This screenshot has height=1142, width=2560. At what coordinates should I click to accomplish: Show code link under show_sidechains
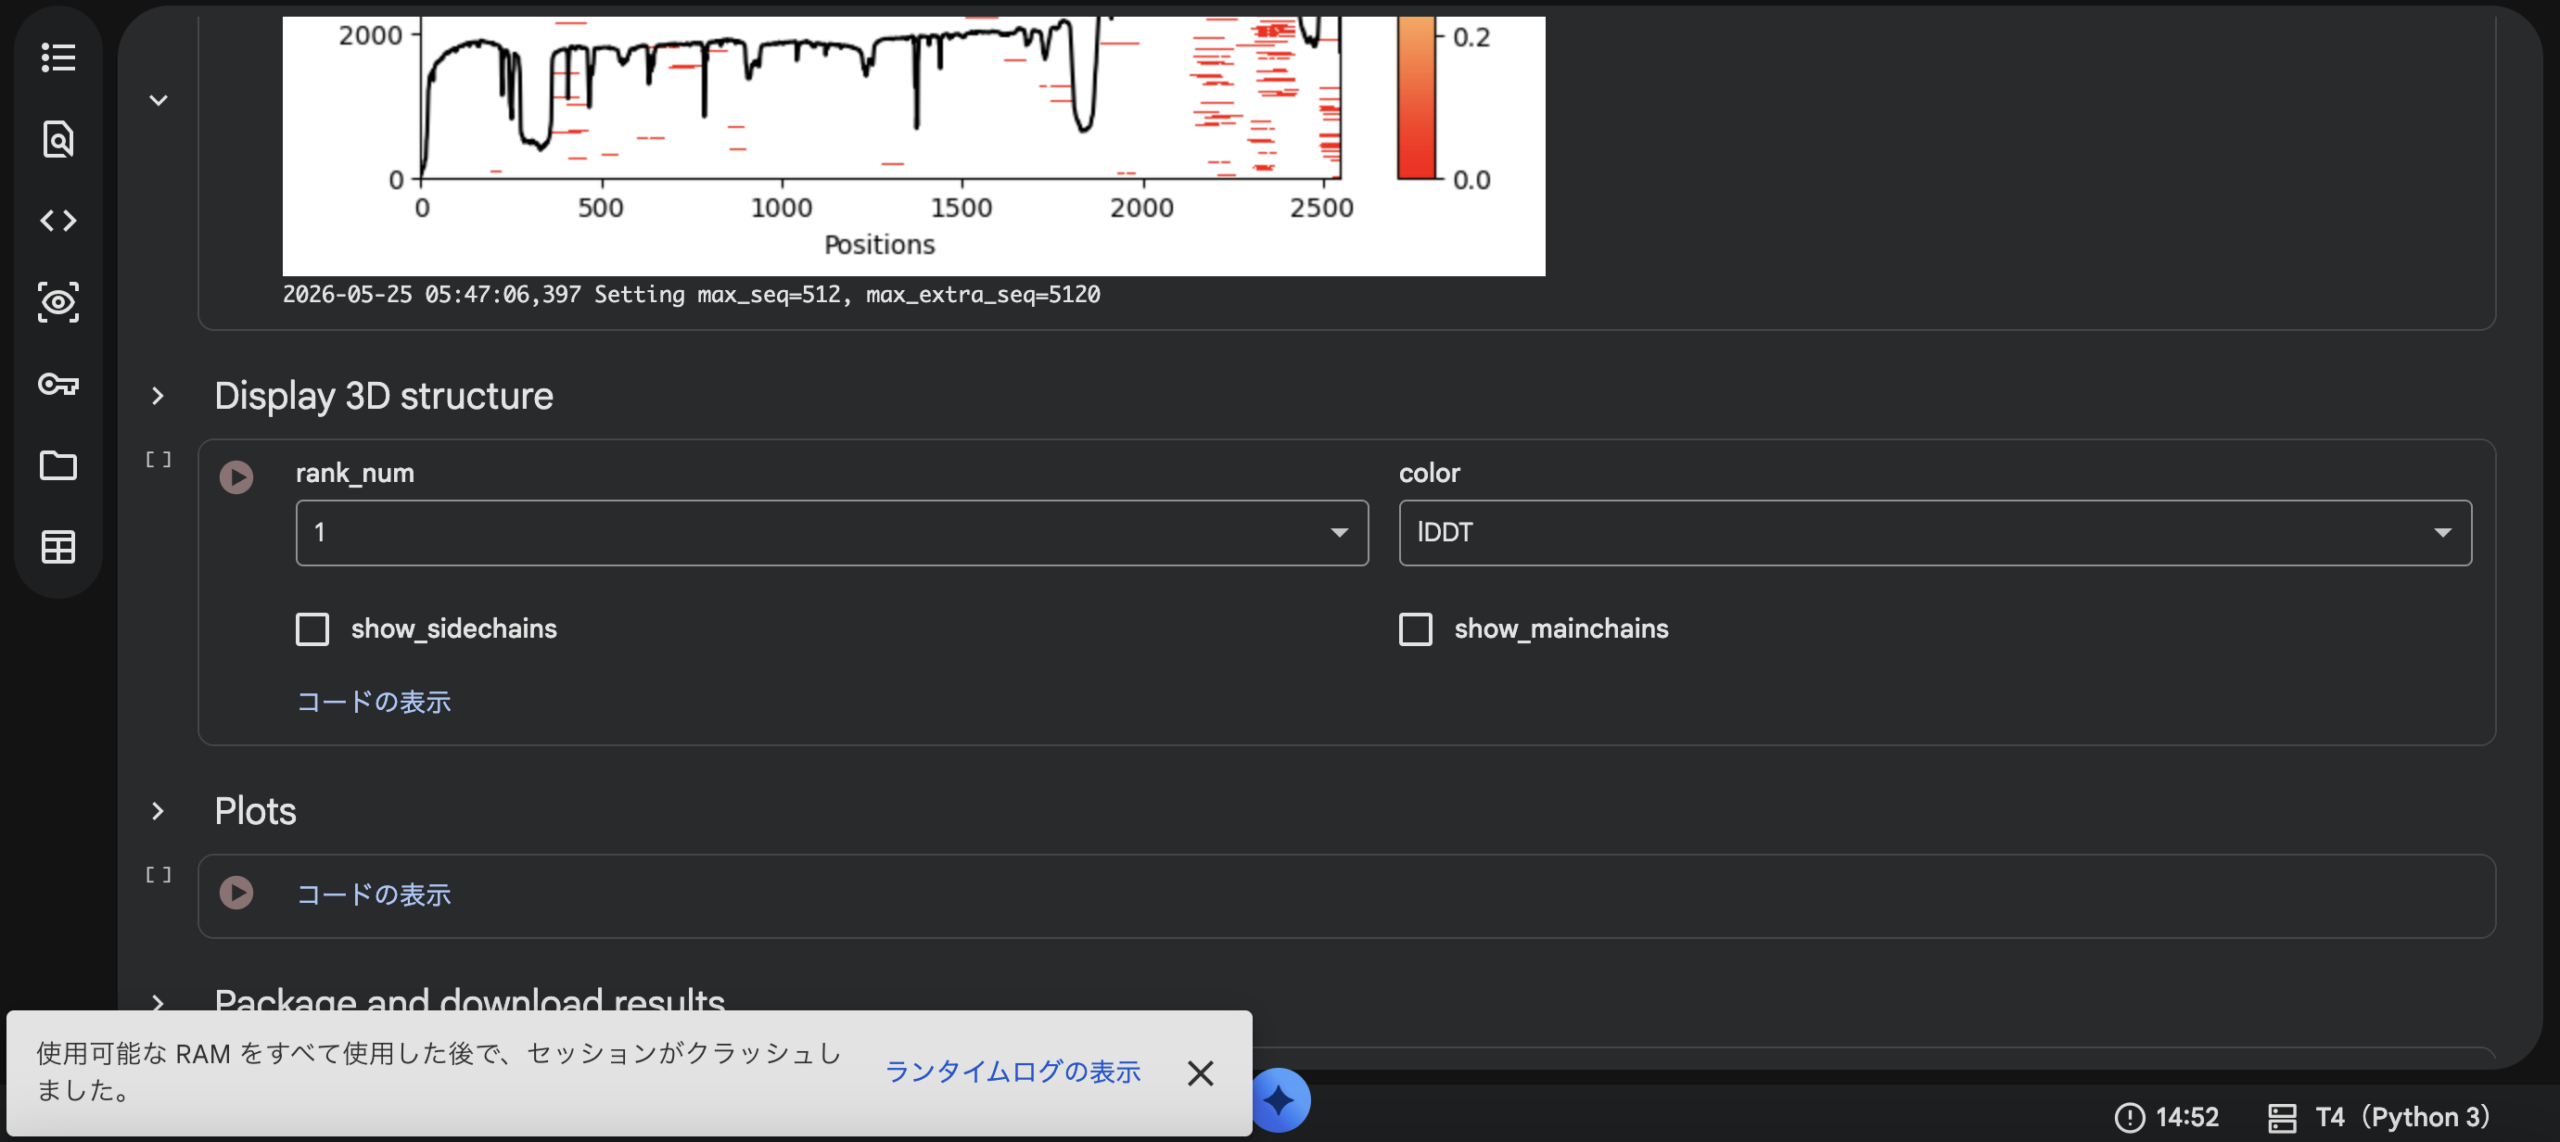point(374,702)
